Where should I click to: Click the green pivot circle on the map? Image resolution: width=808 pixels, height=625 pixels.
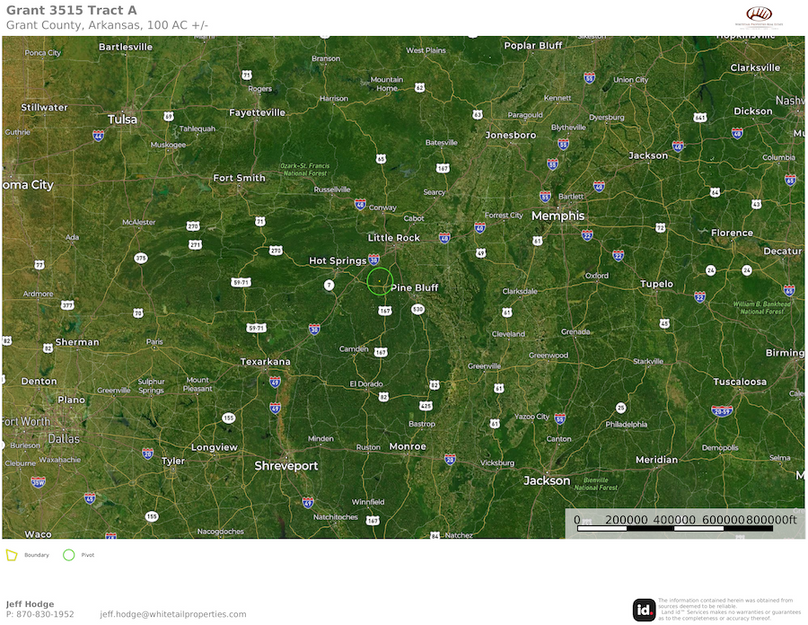click(x=379, y=281)
